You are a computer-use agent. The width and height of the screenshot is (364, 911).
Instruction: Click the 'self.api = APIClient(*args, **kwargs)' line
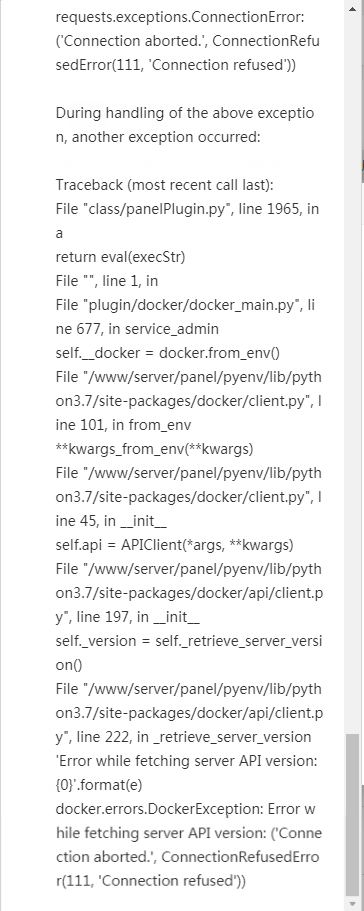coord(175,544)
